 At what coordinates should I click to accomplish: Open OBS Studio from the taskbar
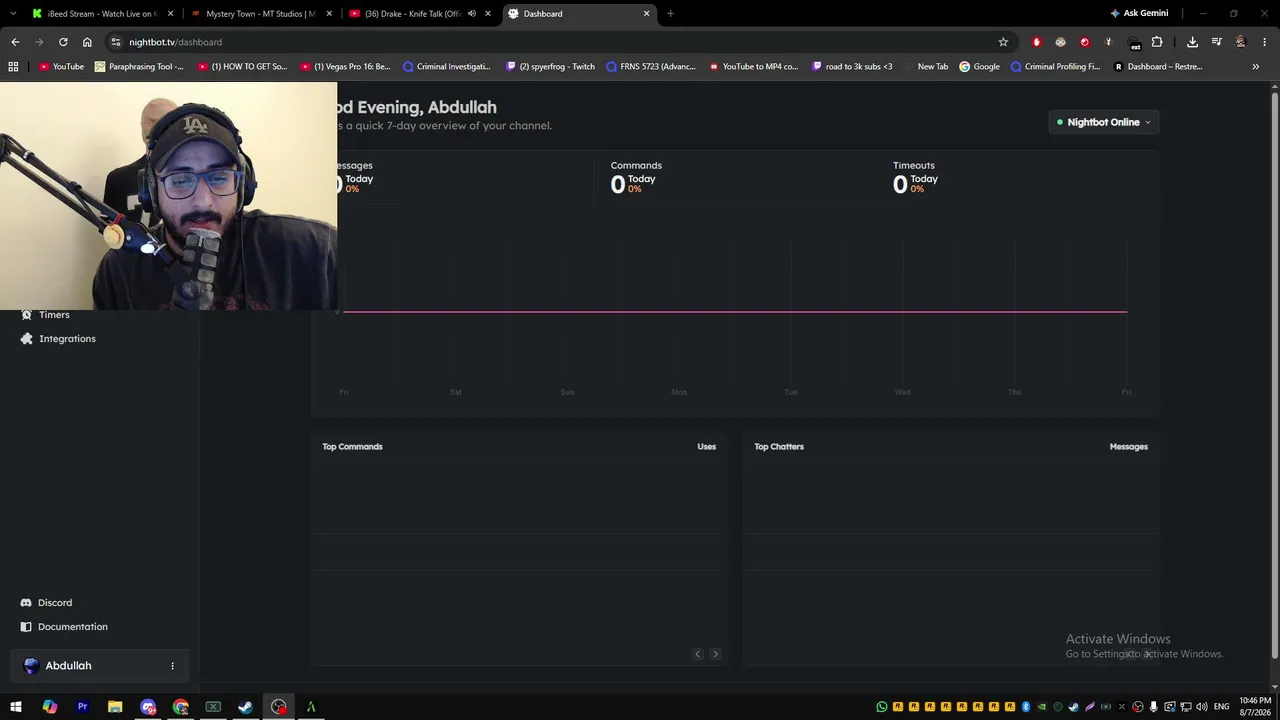click(x=278, y=707)
